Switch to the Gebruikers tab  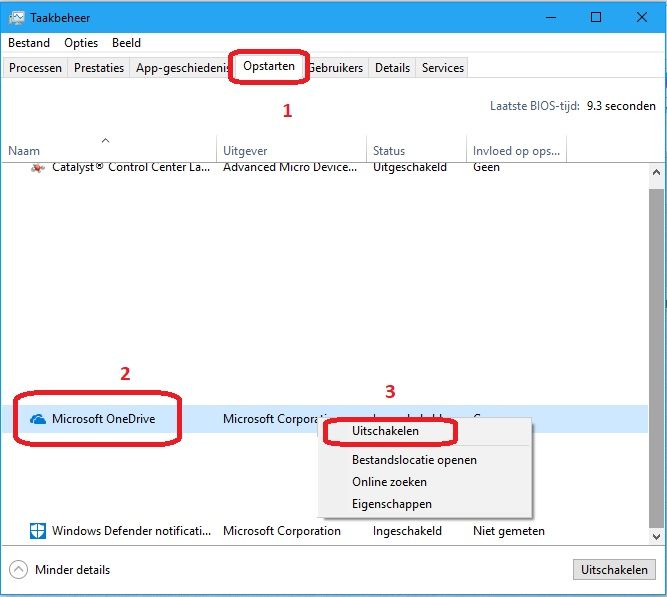336,68
